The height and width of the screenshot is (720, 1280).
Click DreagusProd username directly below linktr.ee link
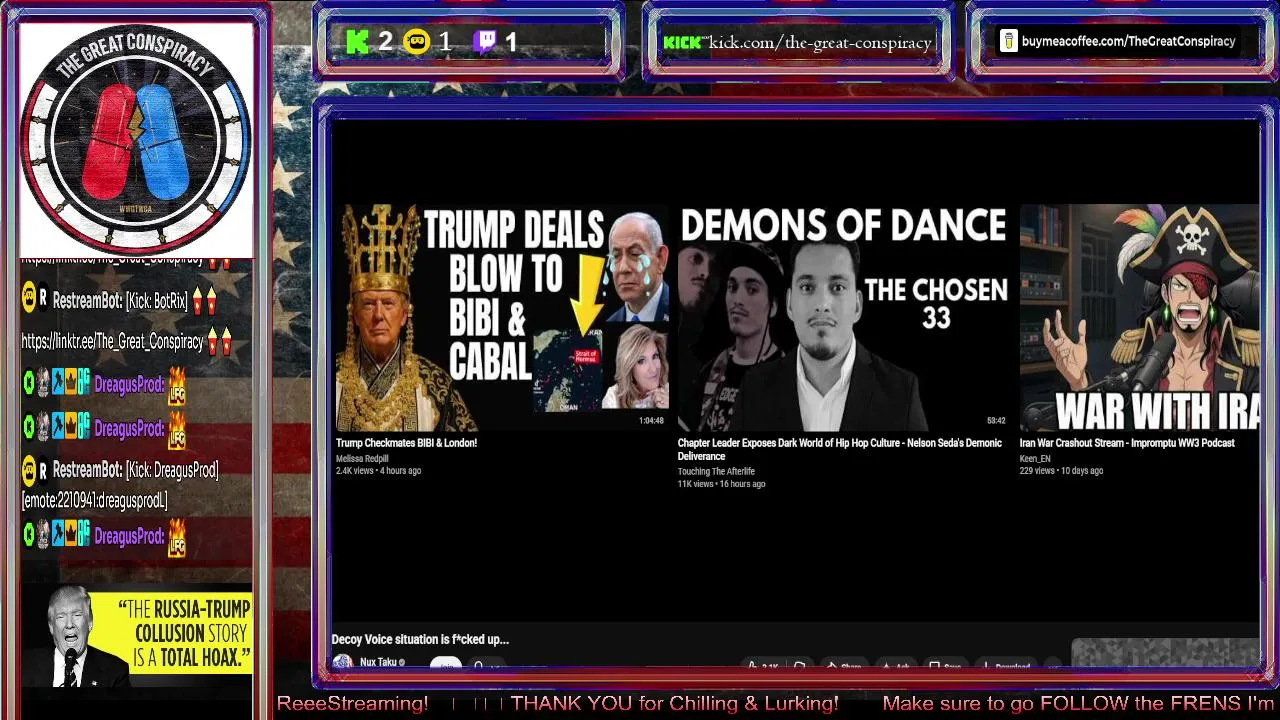129,385
